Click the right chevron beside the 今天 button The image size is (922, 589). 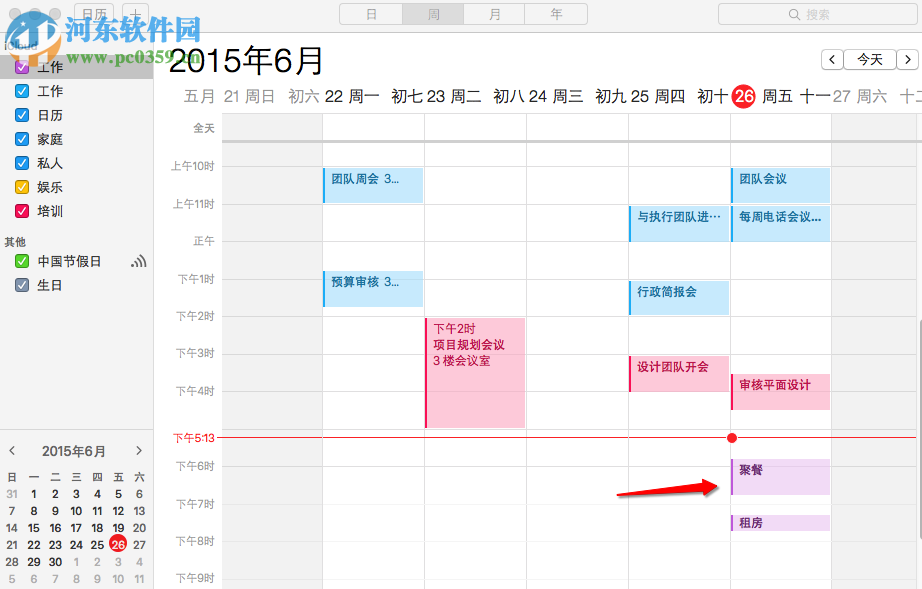click(x=908, y=59)
